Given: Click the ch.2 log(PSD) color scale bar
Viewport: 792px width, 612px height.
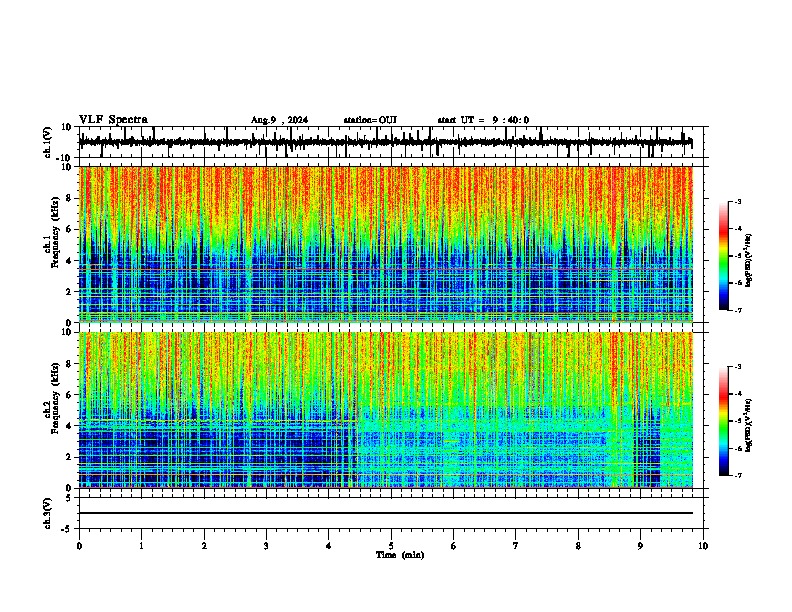Looking at the screenshot, I should (x=723, y=421).
